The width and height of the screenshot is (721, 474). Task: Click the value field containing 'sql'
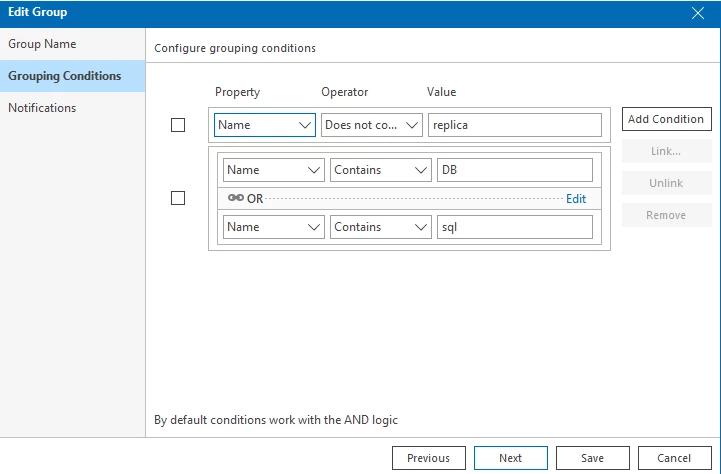514,227
